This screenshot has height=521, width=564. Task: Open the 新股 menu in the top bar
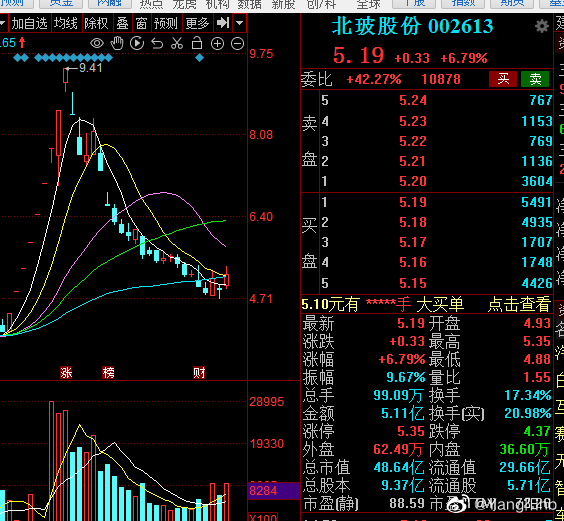pos(283,4)
